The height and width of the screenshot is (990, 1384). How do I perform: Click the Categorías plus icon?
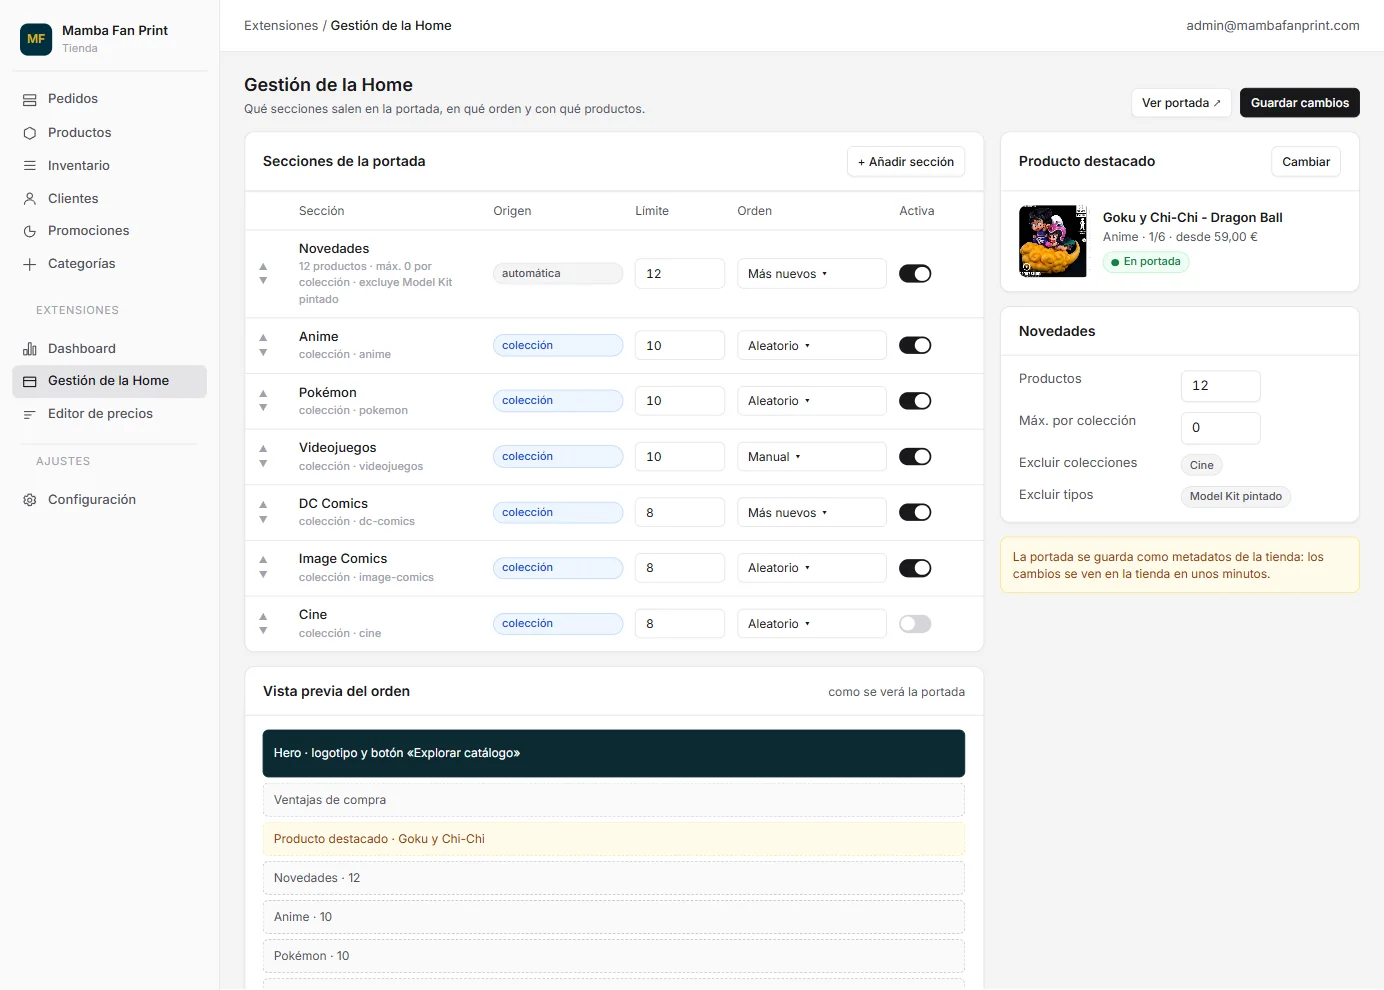[x=30, y=264]
